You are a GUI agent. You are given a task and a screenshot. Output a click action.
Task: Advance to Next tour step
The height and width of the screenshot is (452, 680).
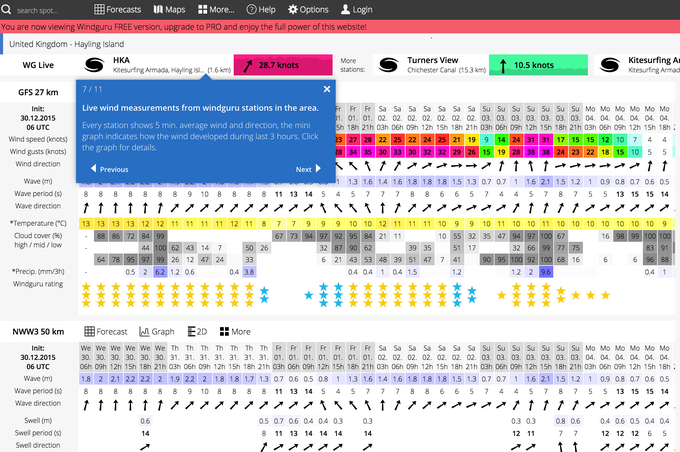point(308,169)
